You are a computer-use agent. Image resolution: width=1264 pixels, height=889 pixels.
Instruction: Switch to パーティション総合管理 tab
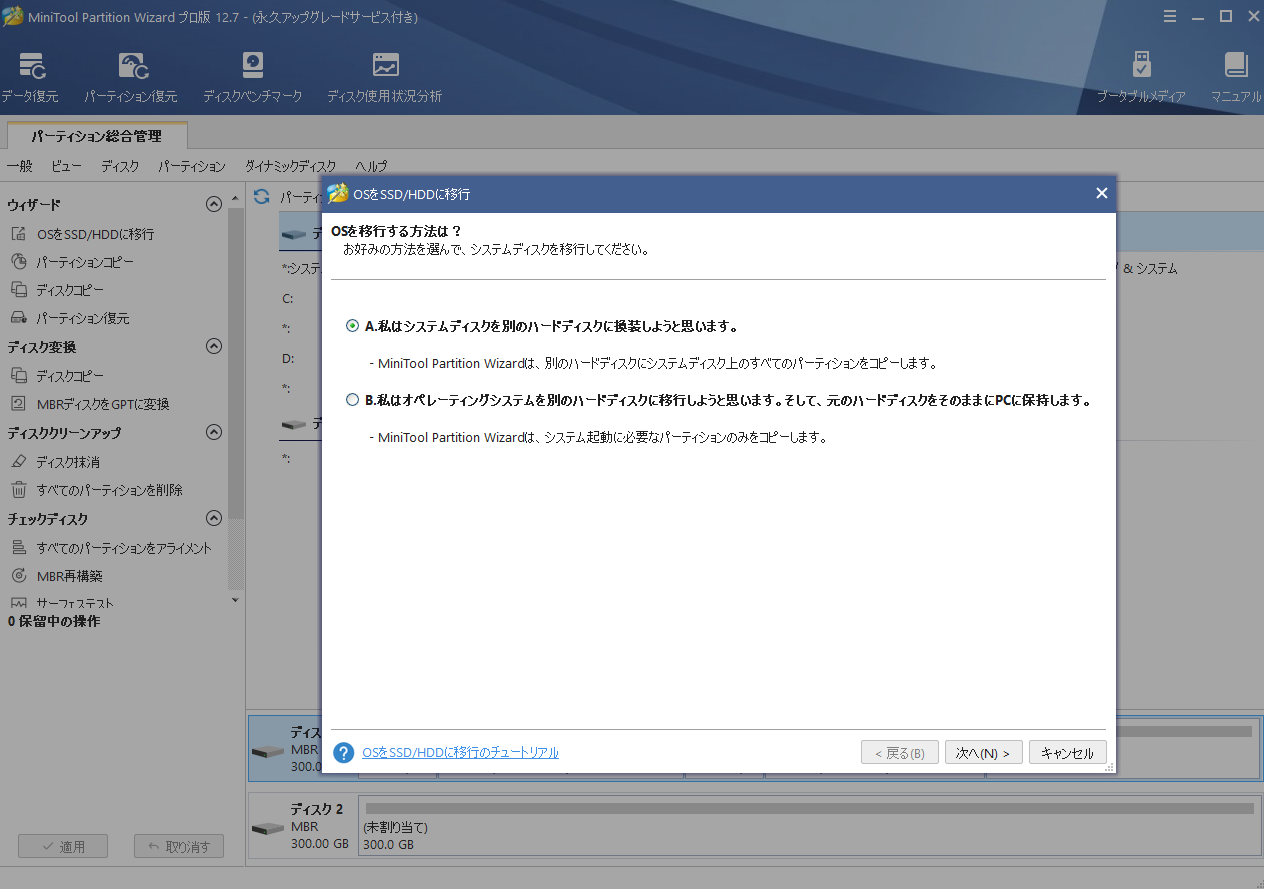point(96,136)
